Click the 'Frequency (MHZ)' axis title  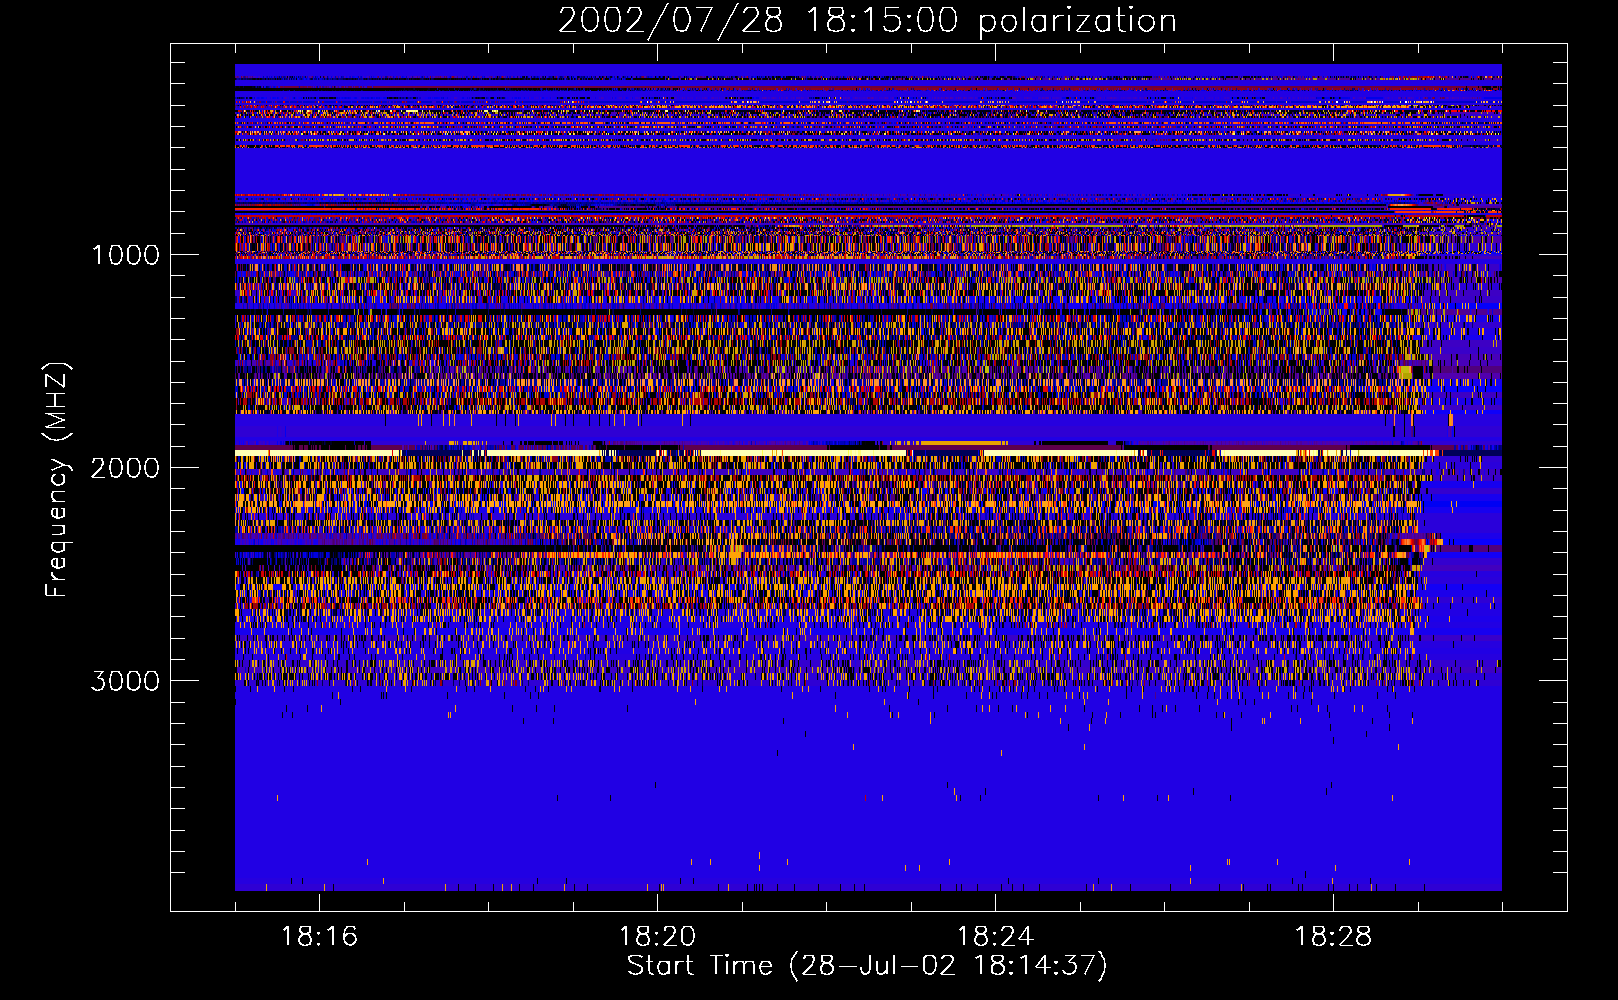[57, 480]
